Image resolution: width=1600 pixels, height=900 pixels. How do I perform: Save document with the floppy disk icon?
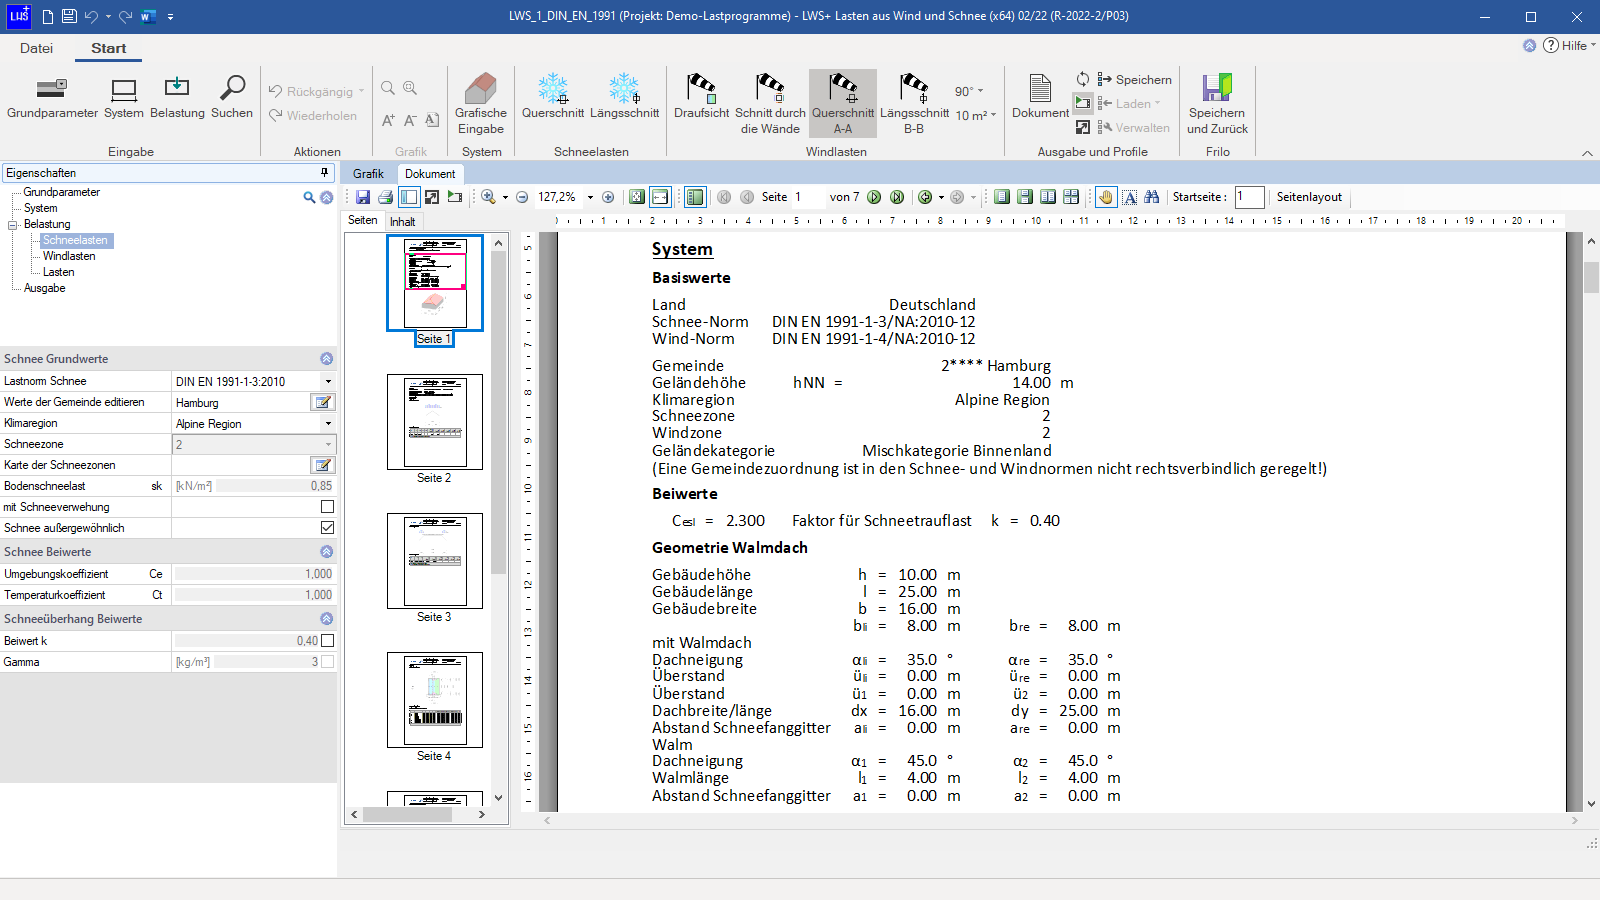[x=363, y=197]
